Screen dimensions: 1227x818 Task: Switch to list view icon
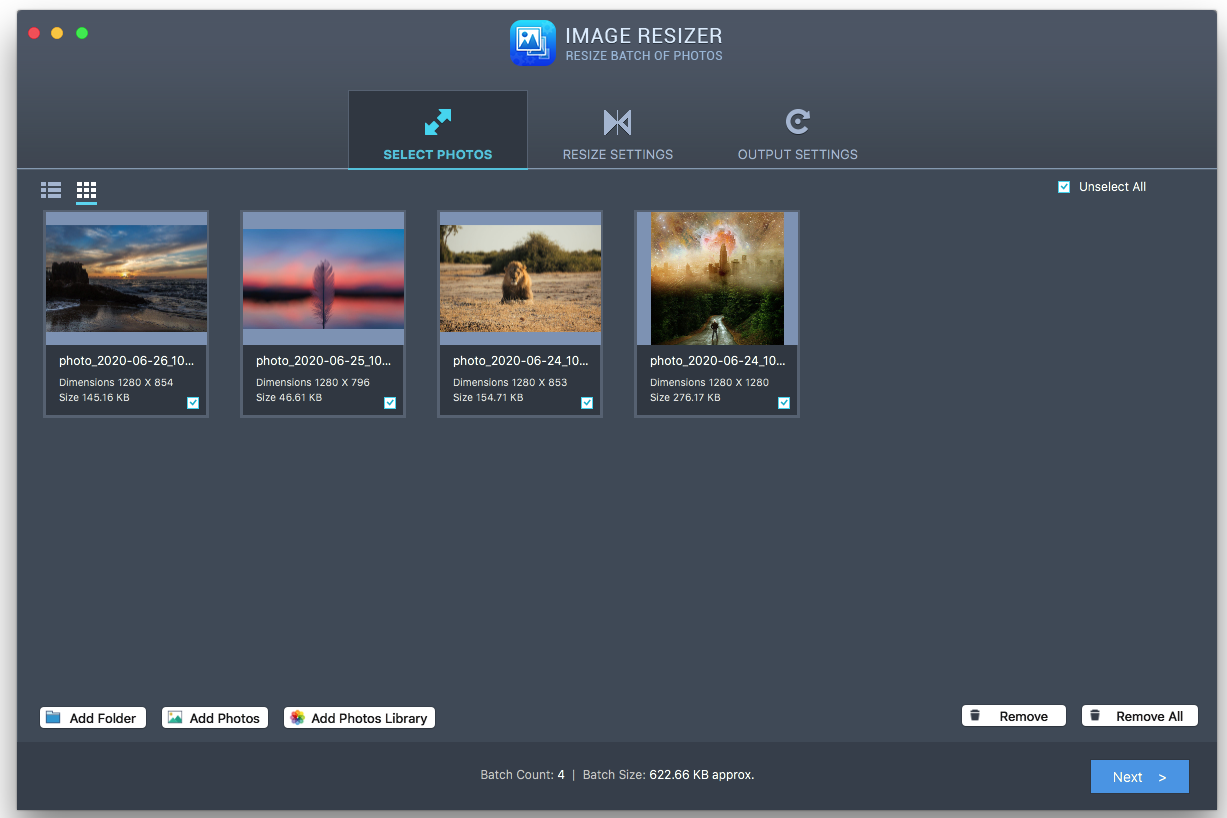(51, 189)
